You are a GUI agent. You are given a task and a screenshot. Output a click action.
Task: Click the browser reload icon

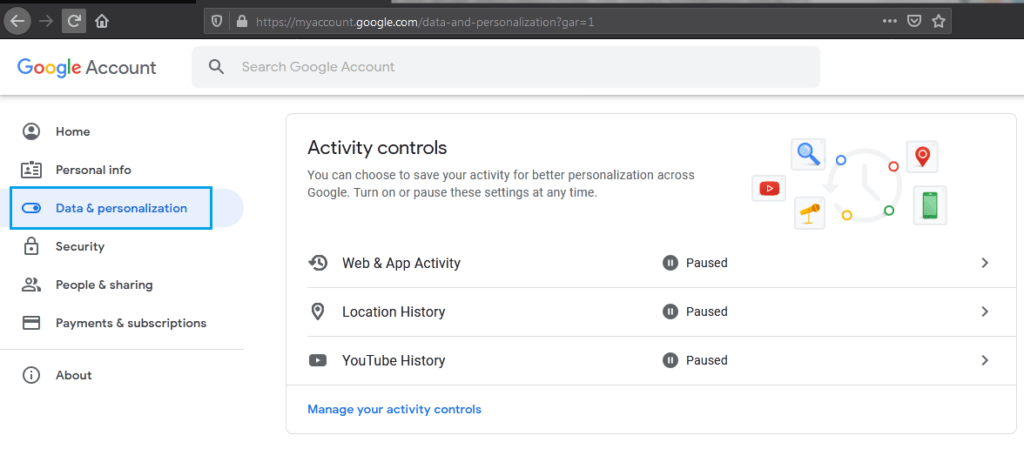pyautogui.click(x=73, y=20)
